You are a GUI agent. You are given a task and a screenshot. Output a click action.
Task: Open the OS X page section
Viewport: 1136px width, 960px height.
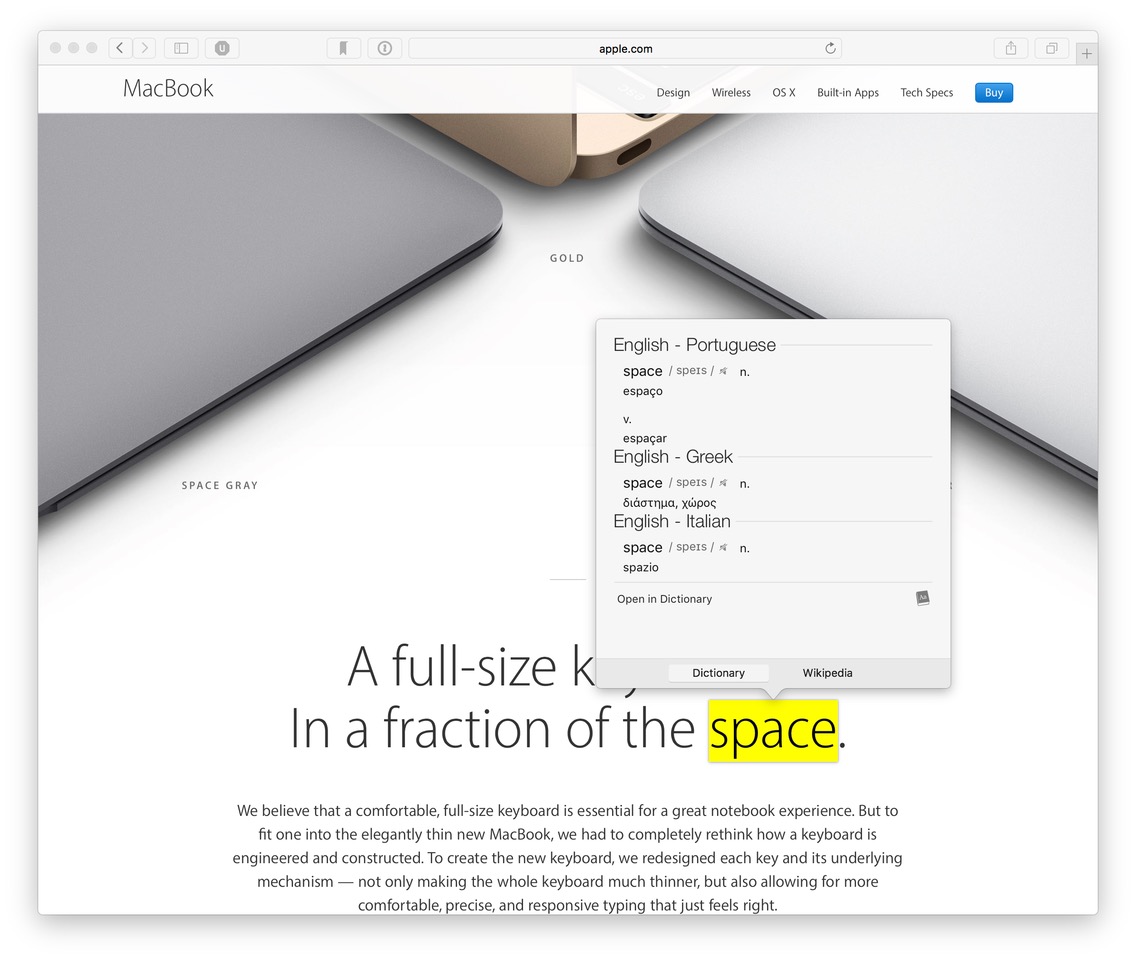click(x=784, y=93)
